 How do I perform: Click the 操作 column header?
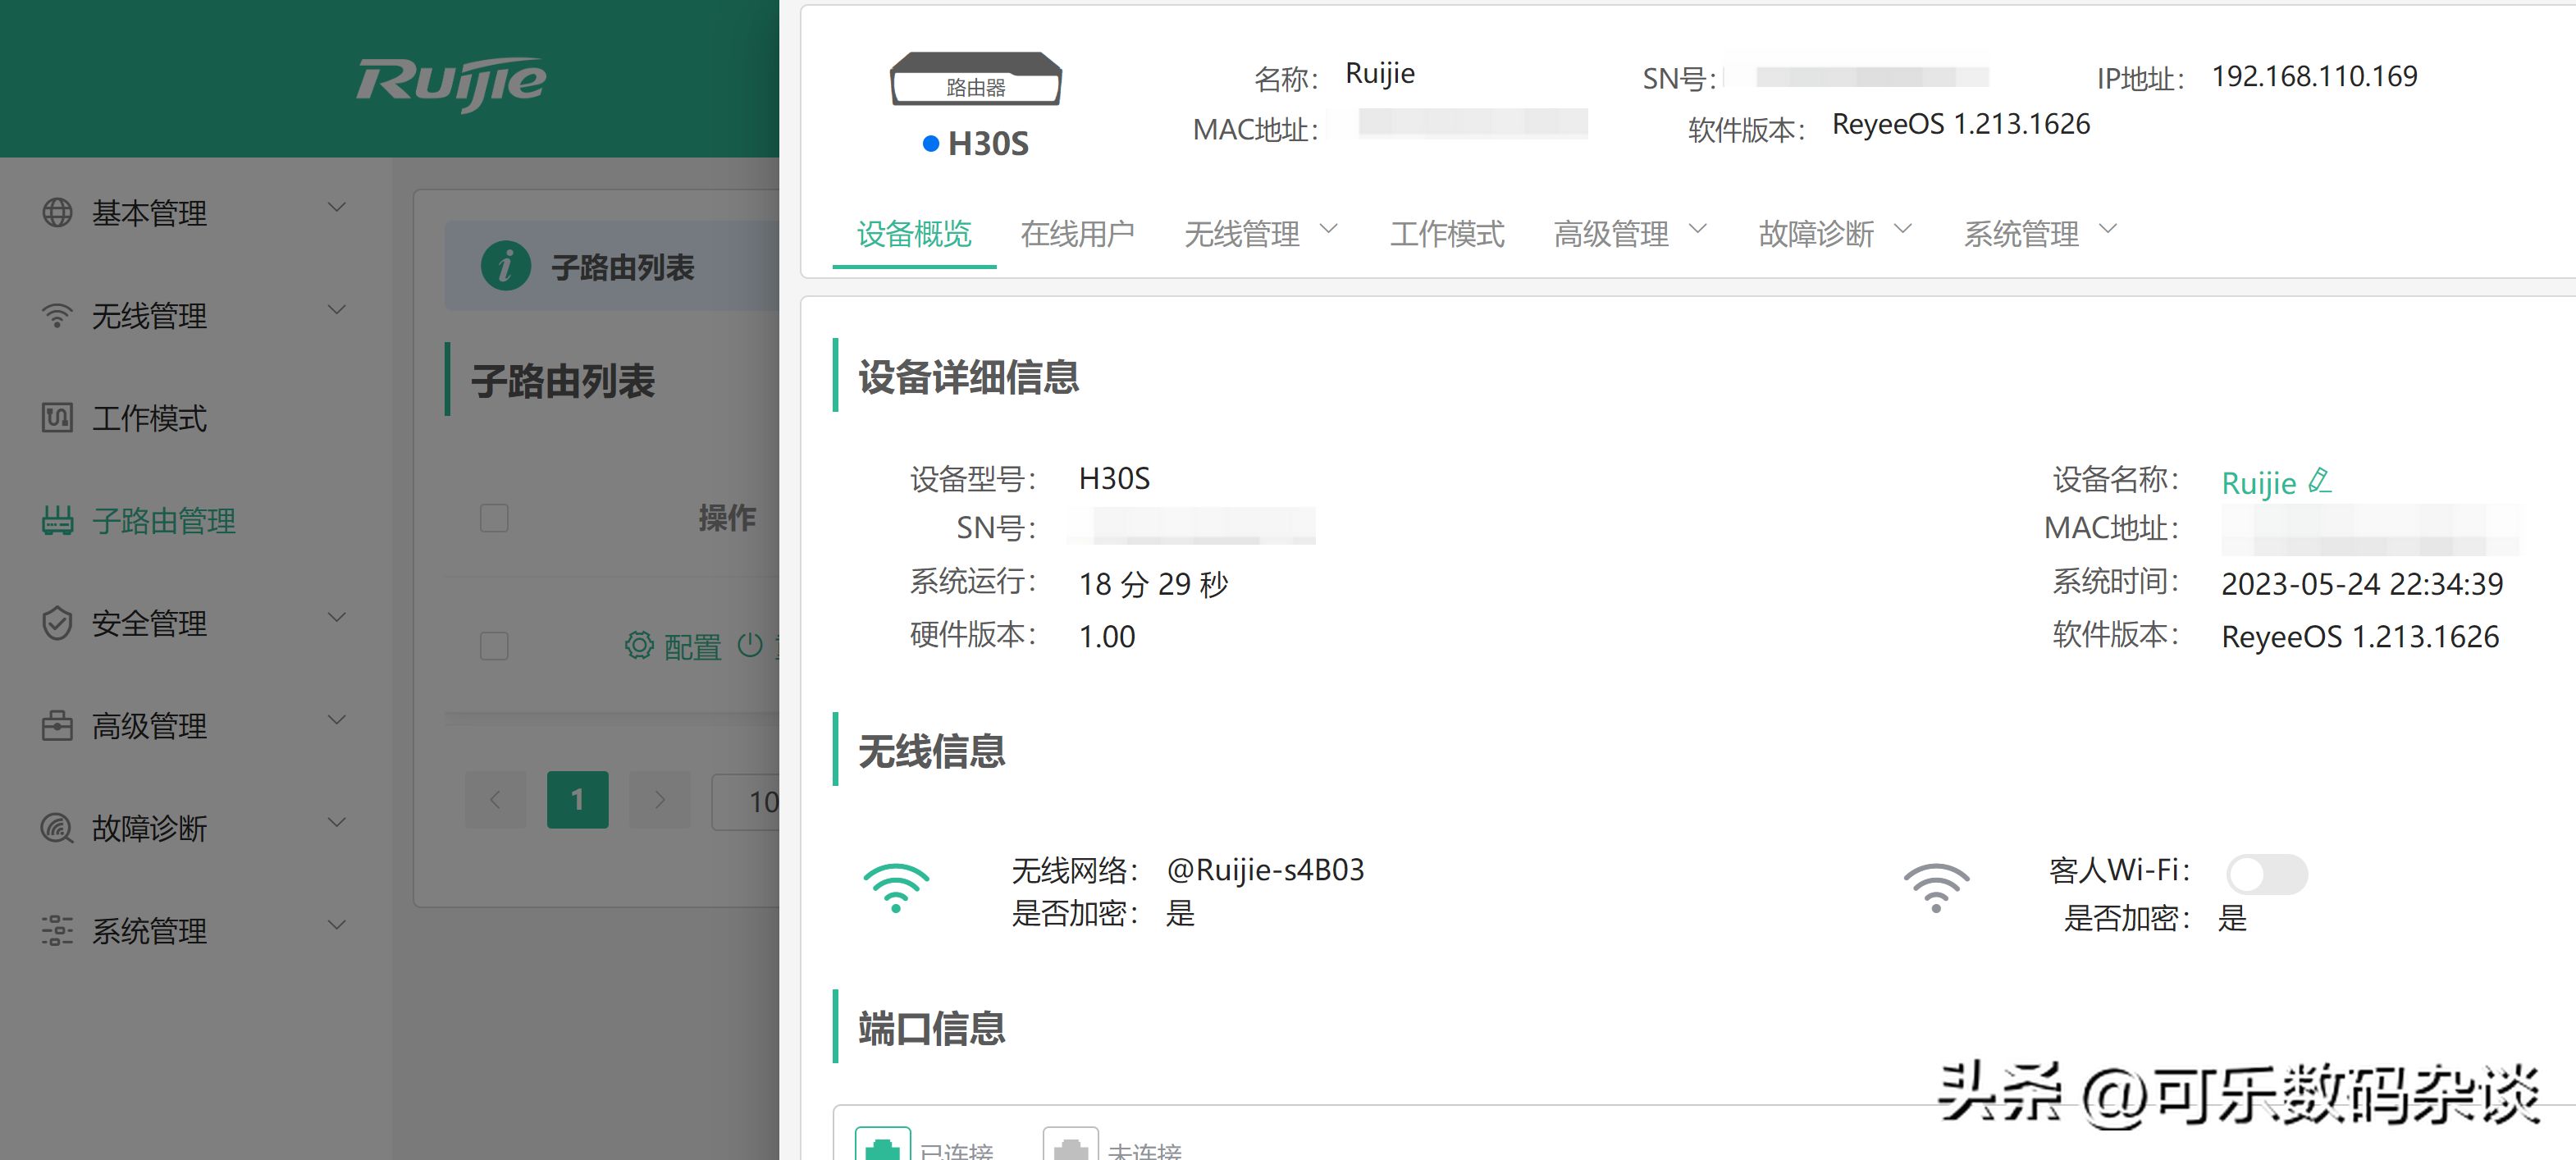click(x=727, y=518)
